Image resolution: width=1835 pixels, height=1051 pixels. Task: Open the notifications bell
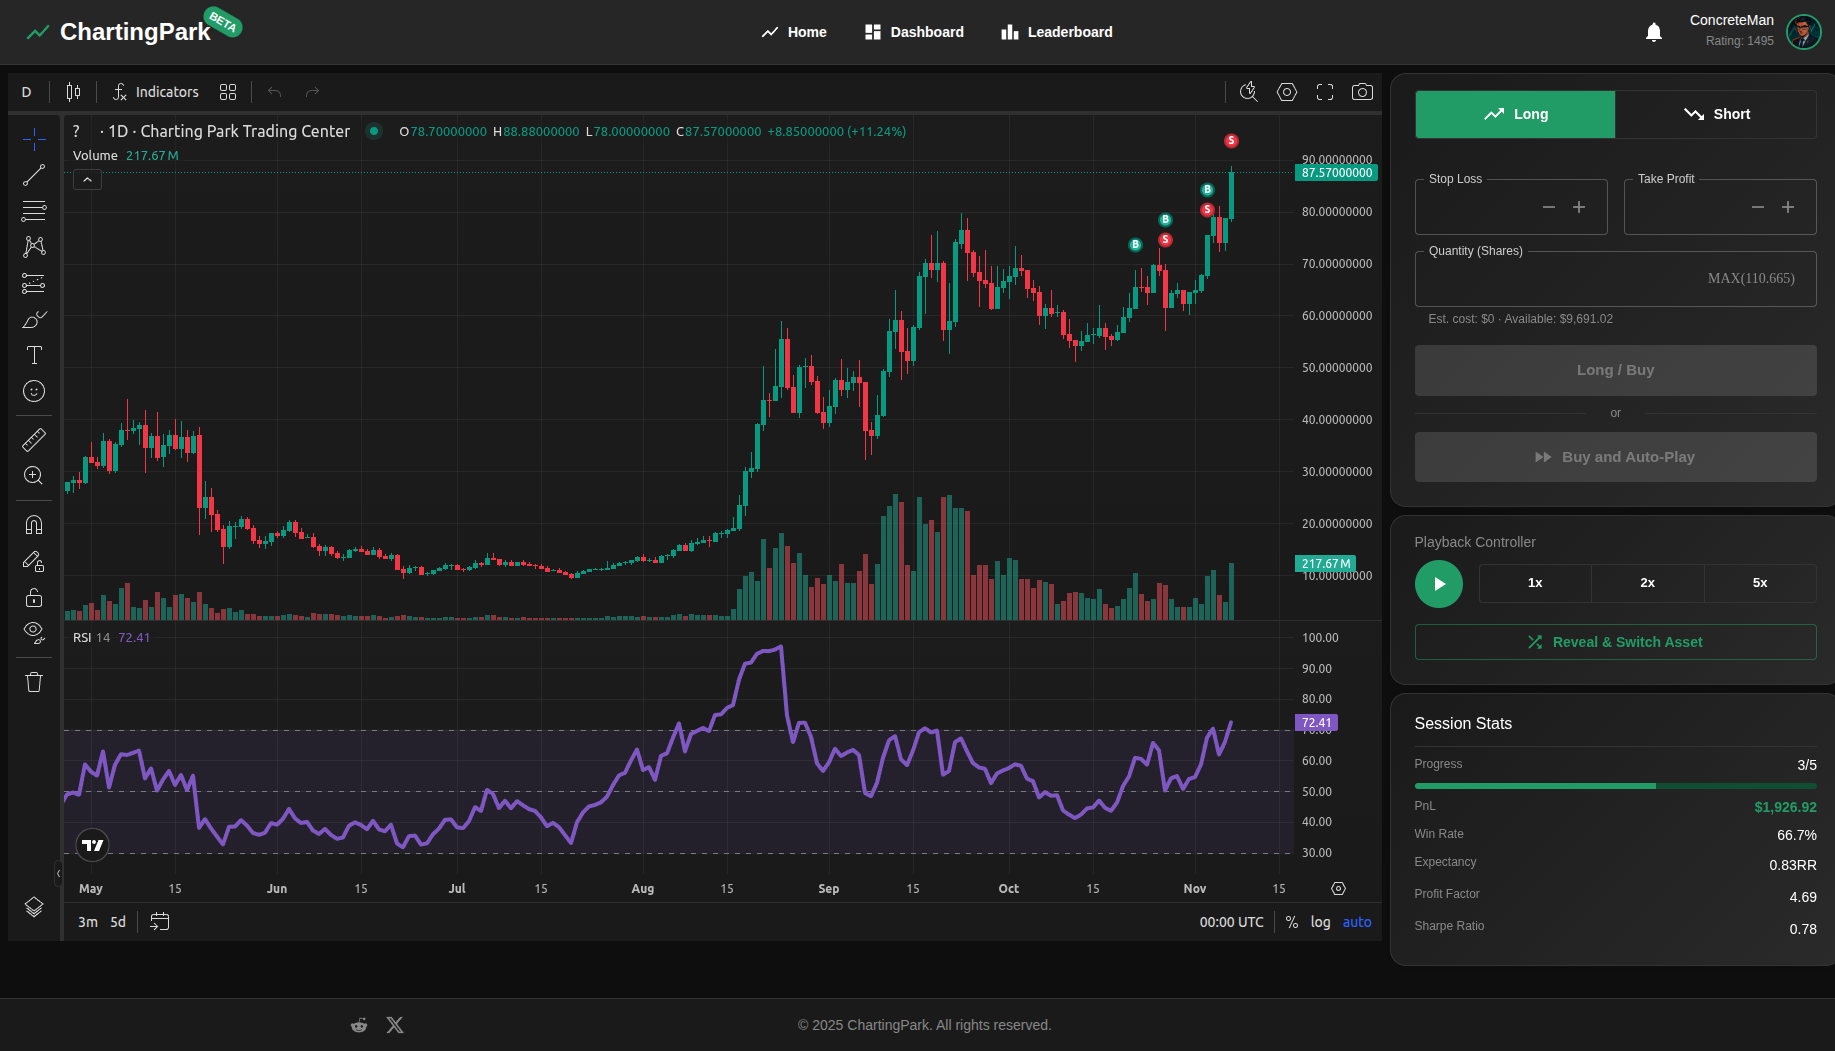[1654, 32]
